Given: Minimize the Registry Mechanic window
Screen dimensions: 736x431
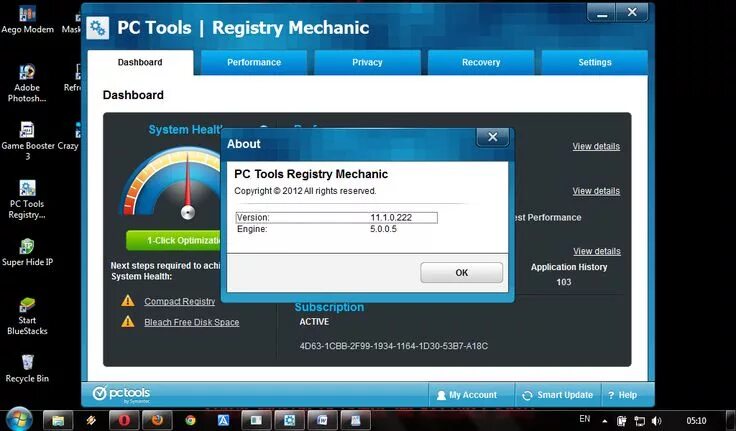Looking at the screenshot, I should point(601,13).
